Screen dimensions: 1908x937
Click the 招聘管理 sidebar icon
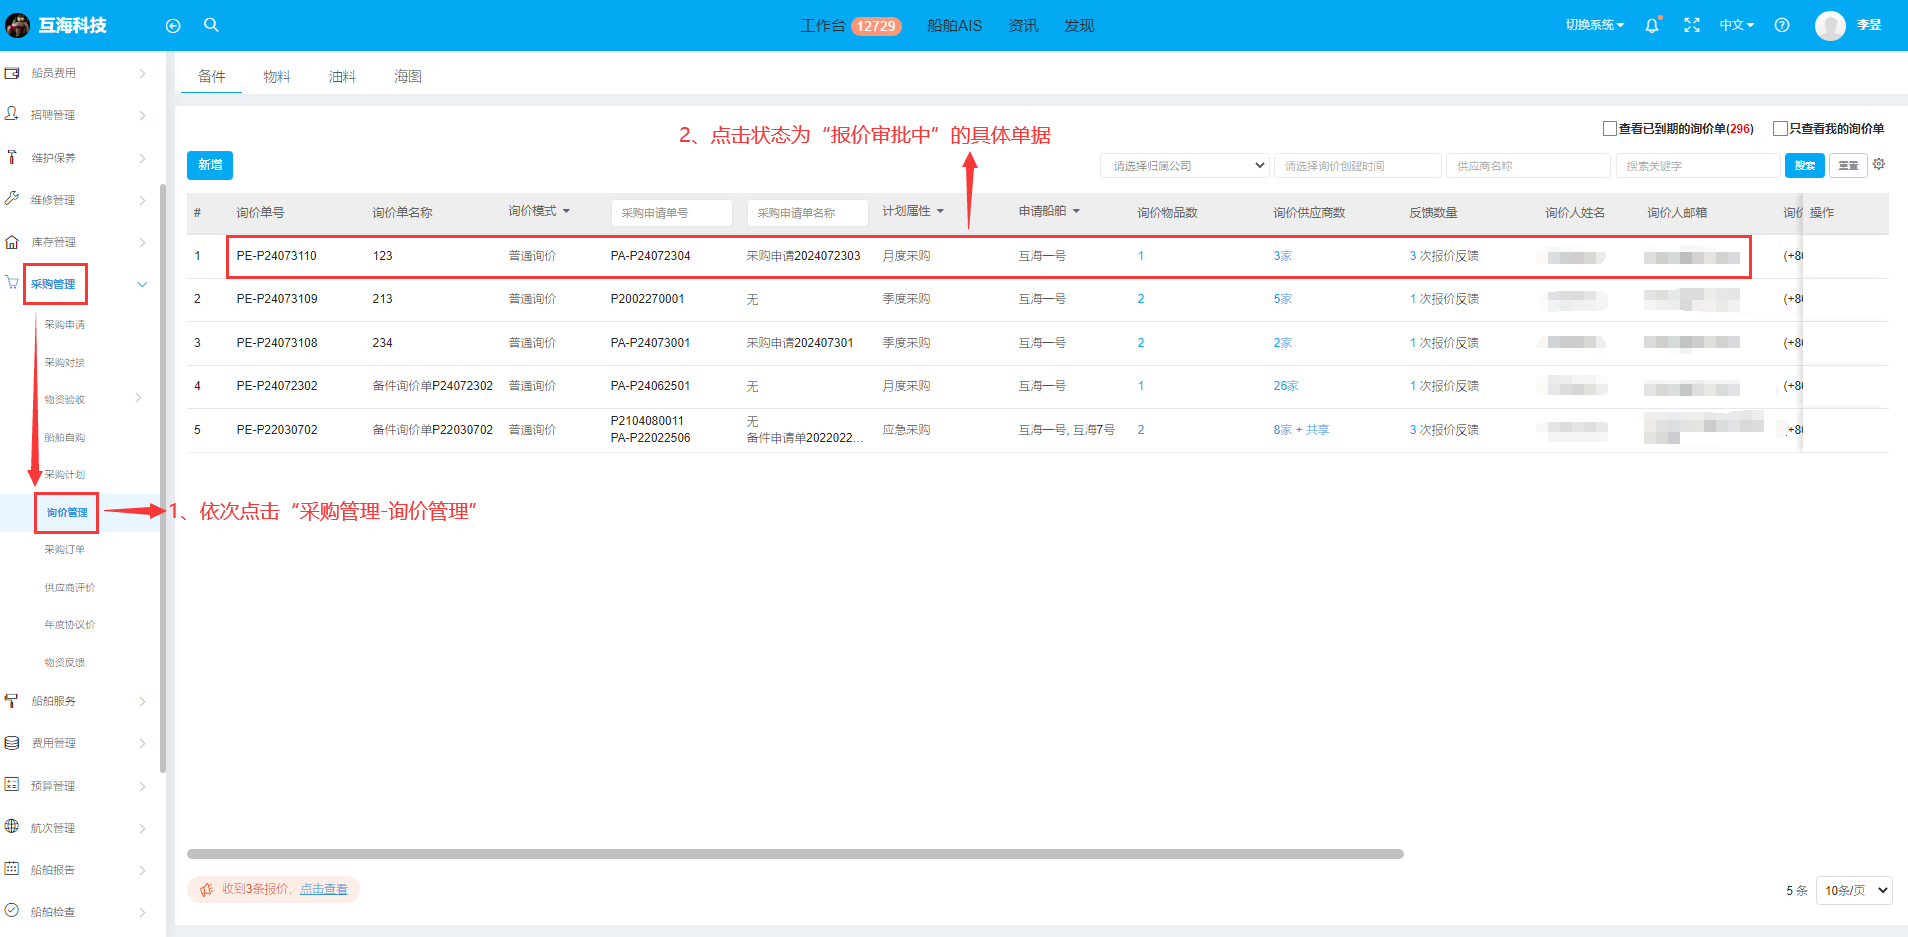[12, 115]
